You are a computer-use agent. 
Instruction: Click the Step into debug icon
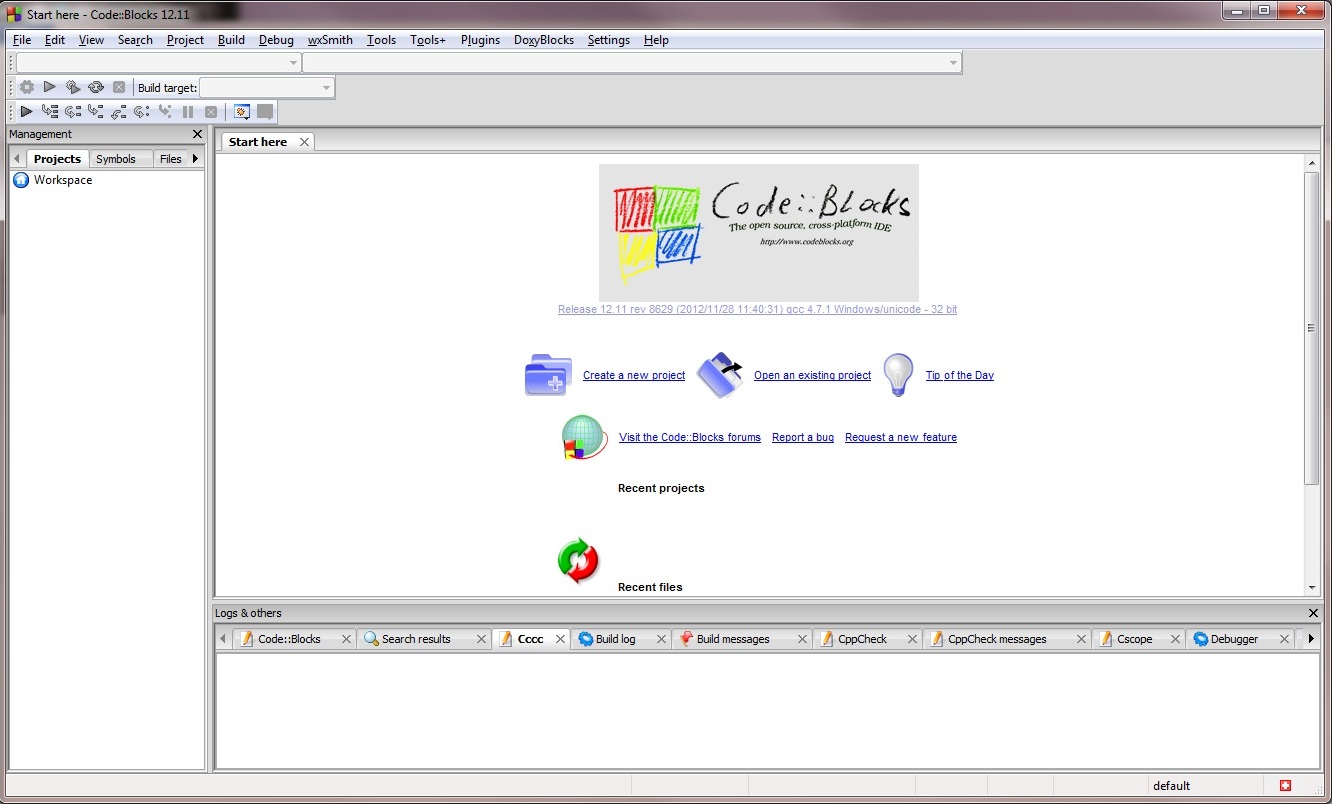(x=96, y=112)
